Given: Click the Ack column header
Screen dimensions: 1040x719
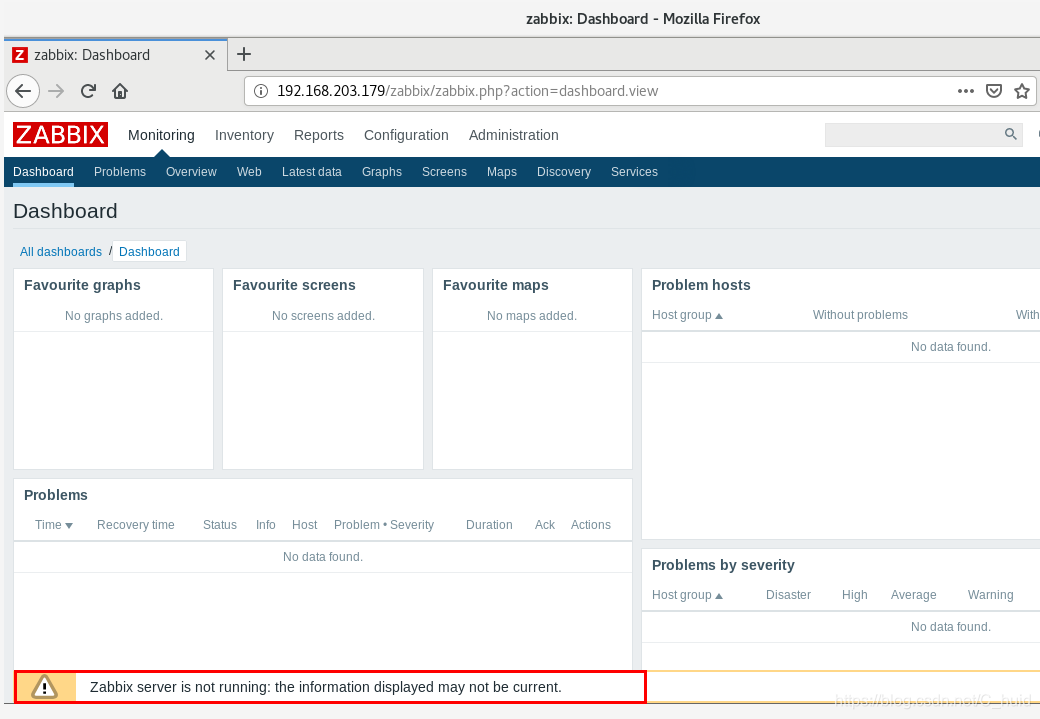Looking at the screenshot, I should click(545, 525).
